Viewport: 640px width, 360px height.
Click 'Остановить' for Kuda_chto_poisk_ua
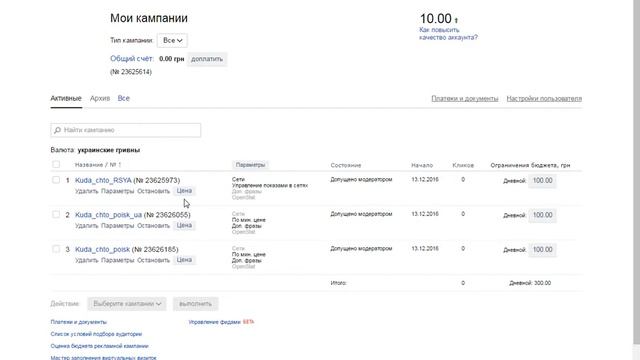(x=153, y=226)
